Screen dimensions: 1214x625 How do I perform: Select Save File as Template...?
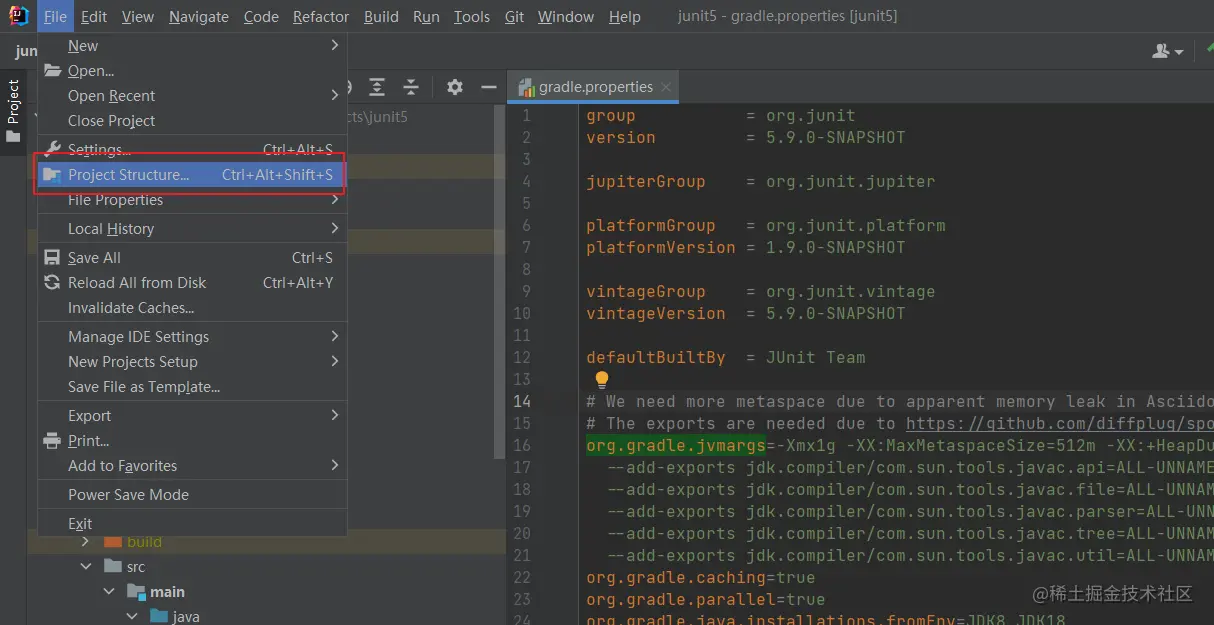(x=192, y=387)
